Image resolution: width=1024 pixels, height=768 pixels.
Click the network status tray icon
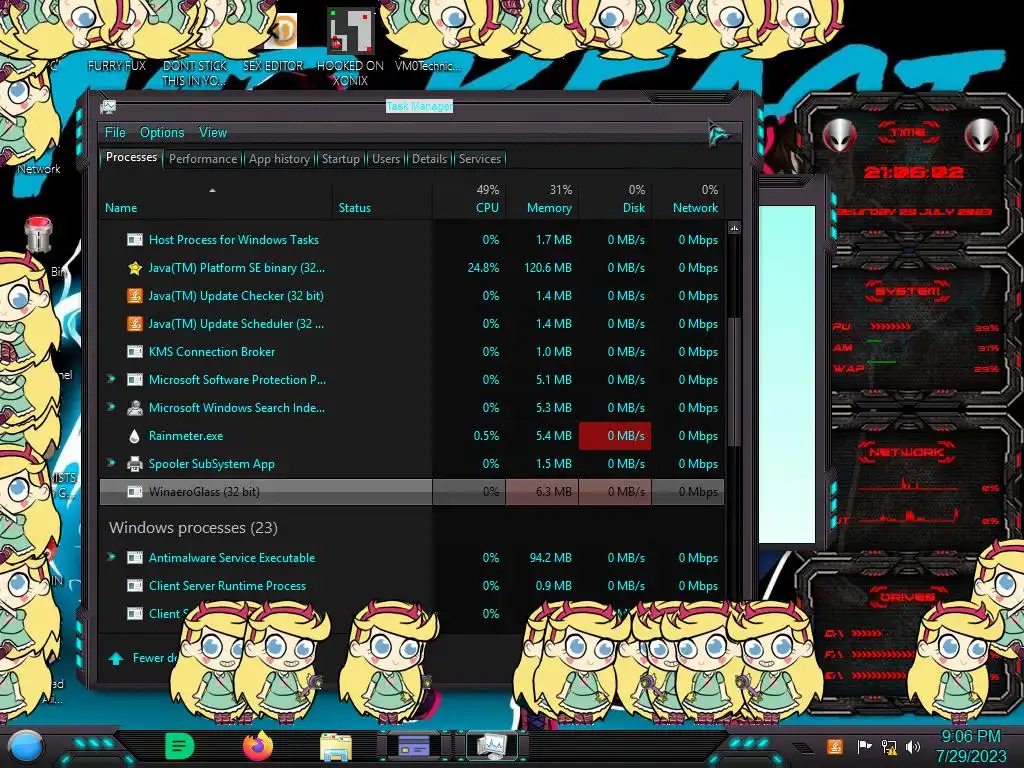(x=889, y=746)
